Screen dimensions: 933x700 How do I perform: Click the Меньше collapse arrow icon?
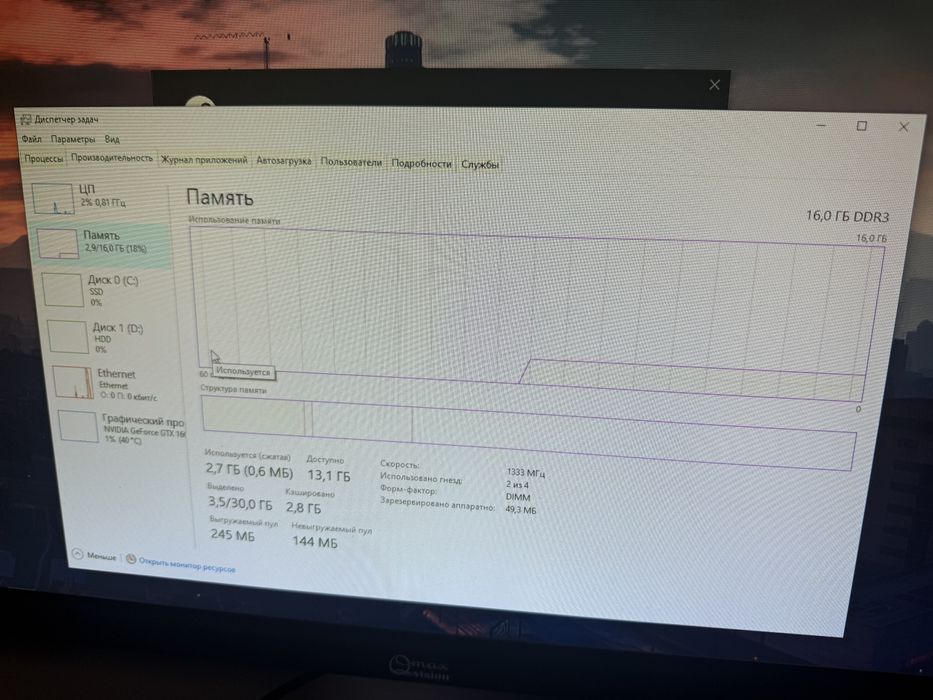pos(77,554)
